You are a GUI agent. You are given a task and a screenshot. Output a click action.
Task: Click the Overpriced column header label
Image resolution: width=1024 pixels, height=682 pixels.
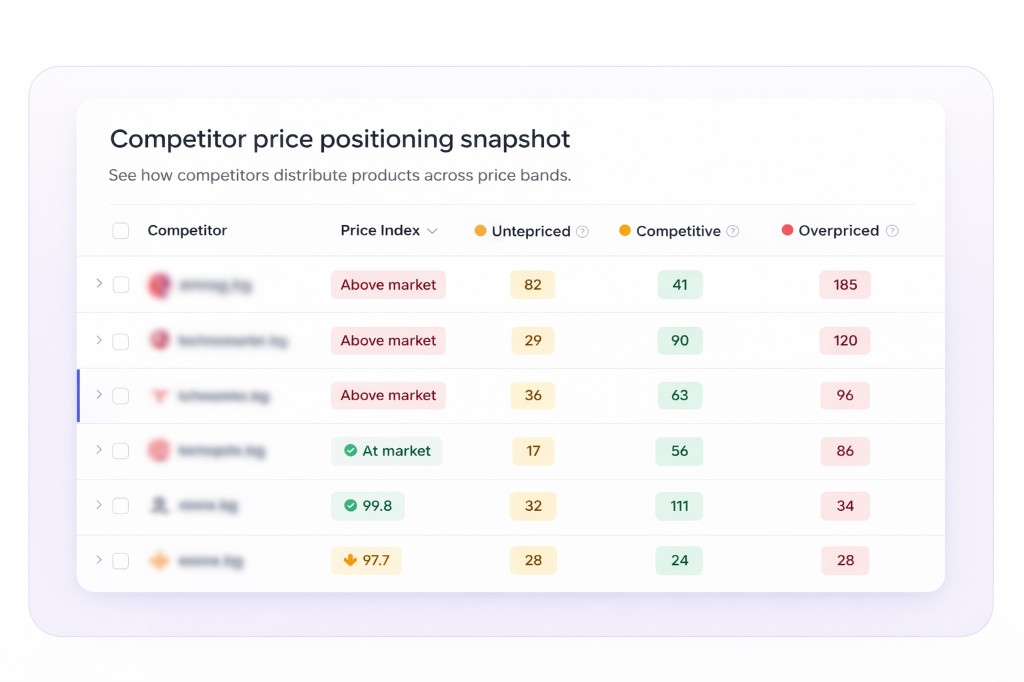tap(838, 231)
